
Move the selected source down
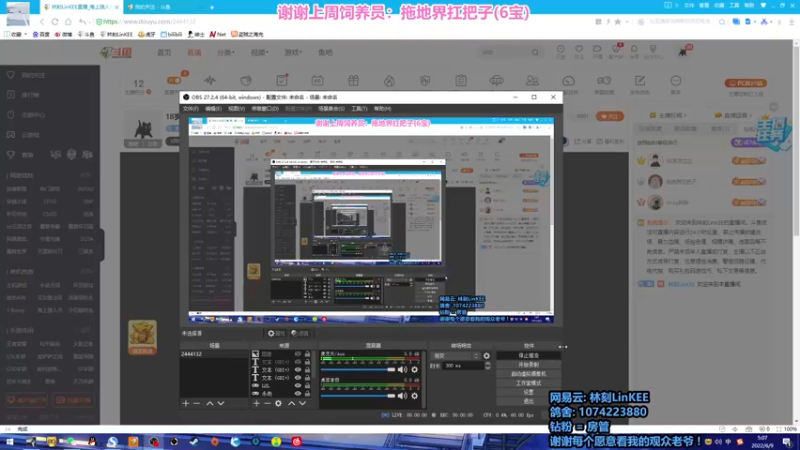coord(303,404)
